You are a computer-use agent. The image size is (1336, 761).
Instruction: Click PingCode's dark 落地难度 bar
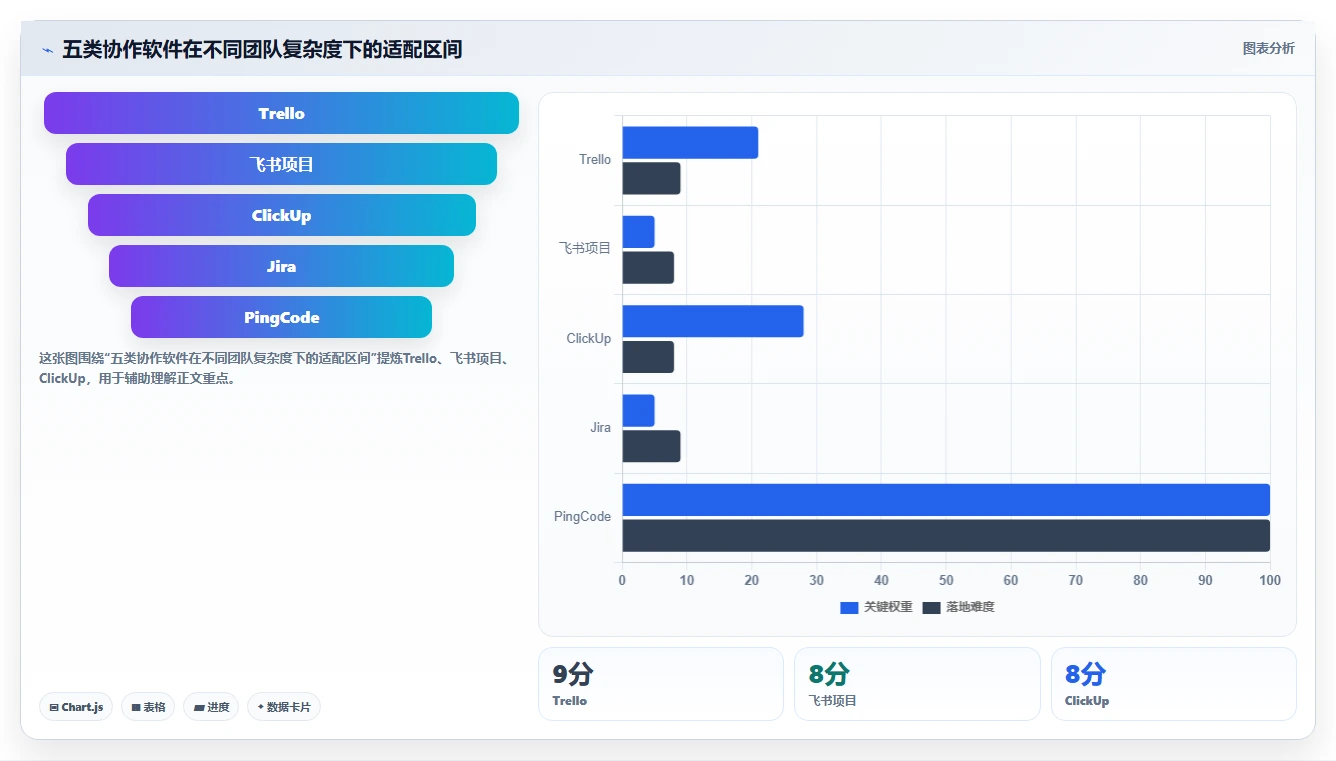click(946, 535)
